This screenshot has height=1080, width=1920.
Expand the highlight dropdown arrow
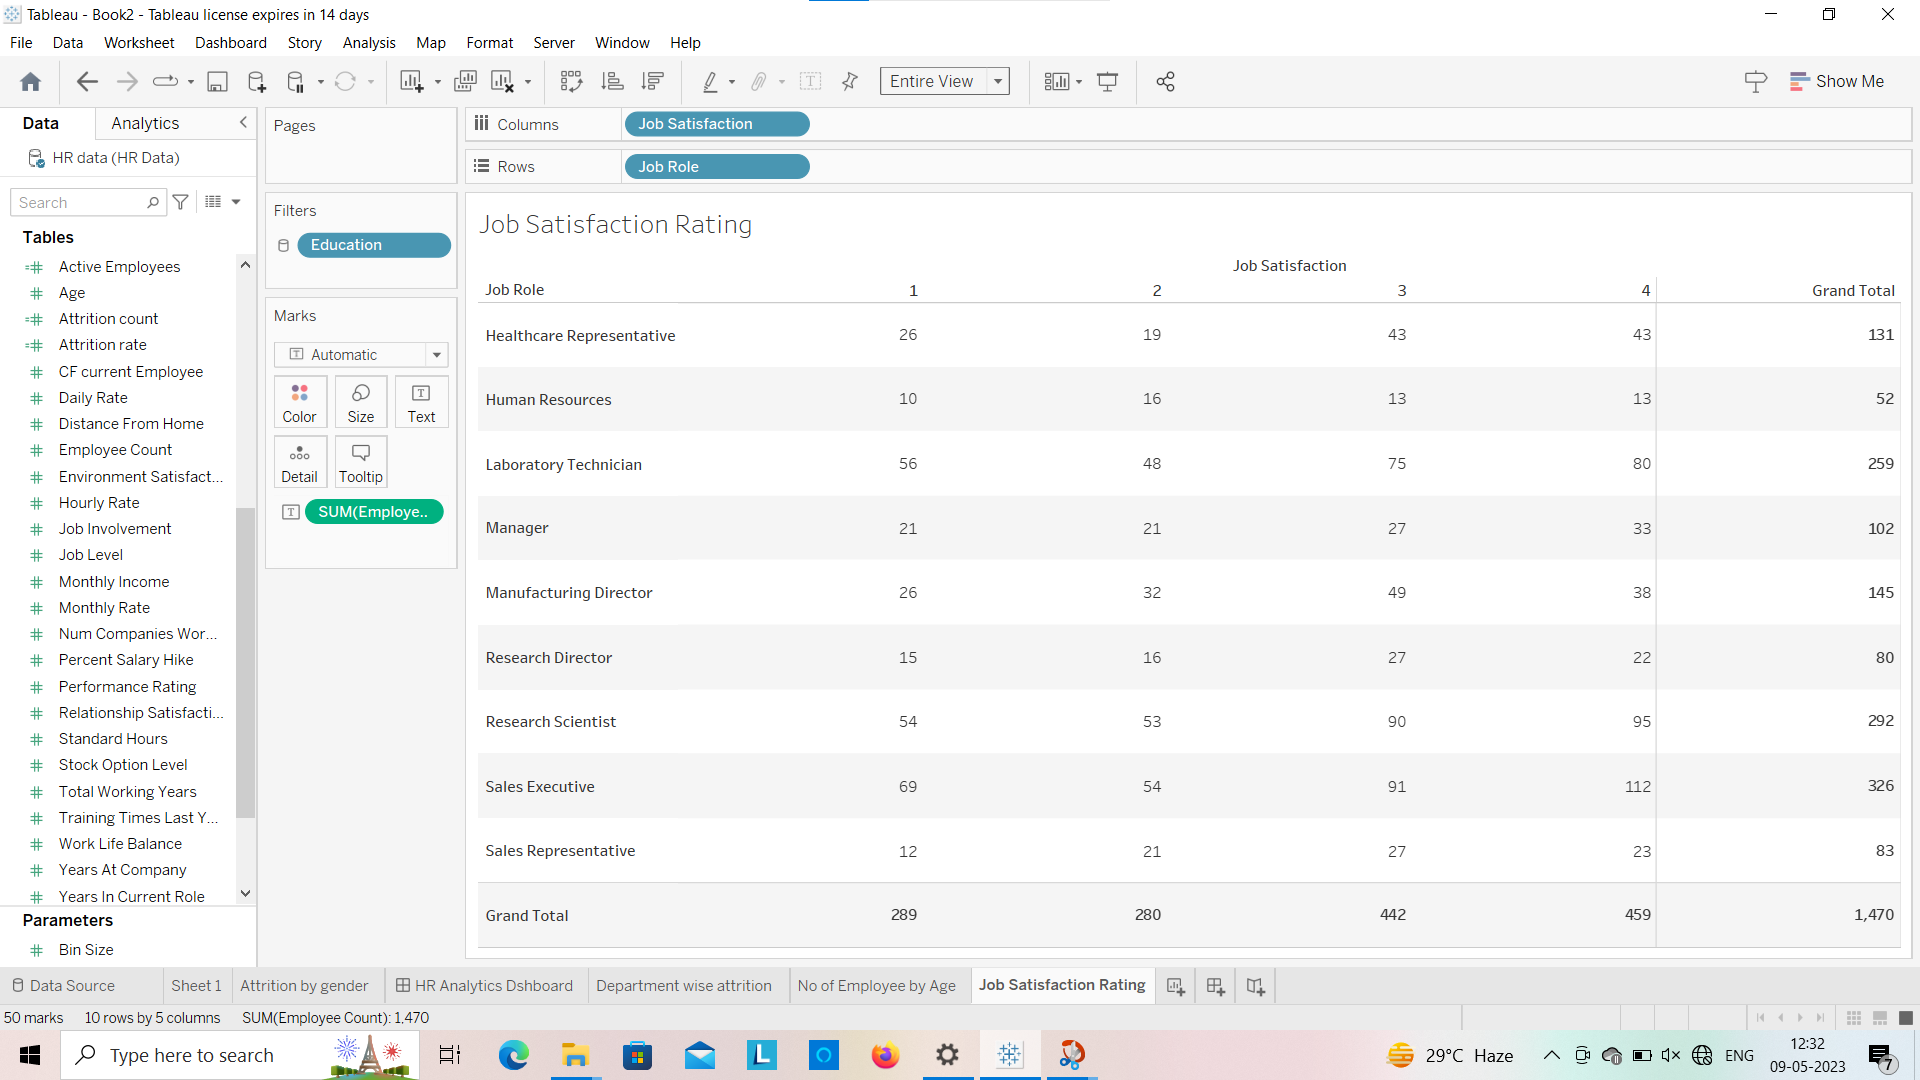[732, 82]
